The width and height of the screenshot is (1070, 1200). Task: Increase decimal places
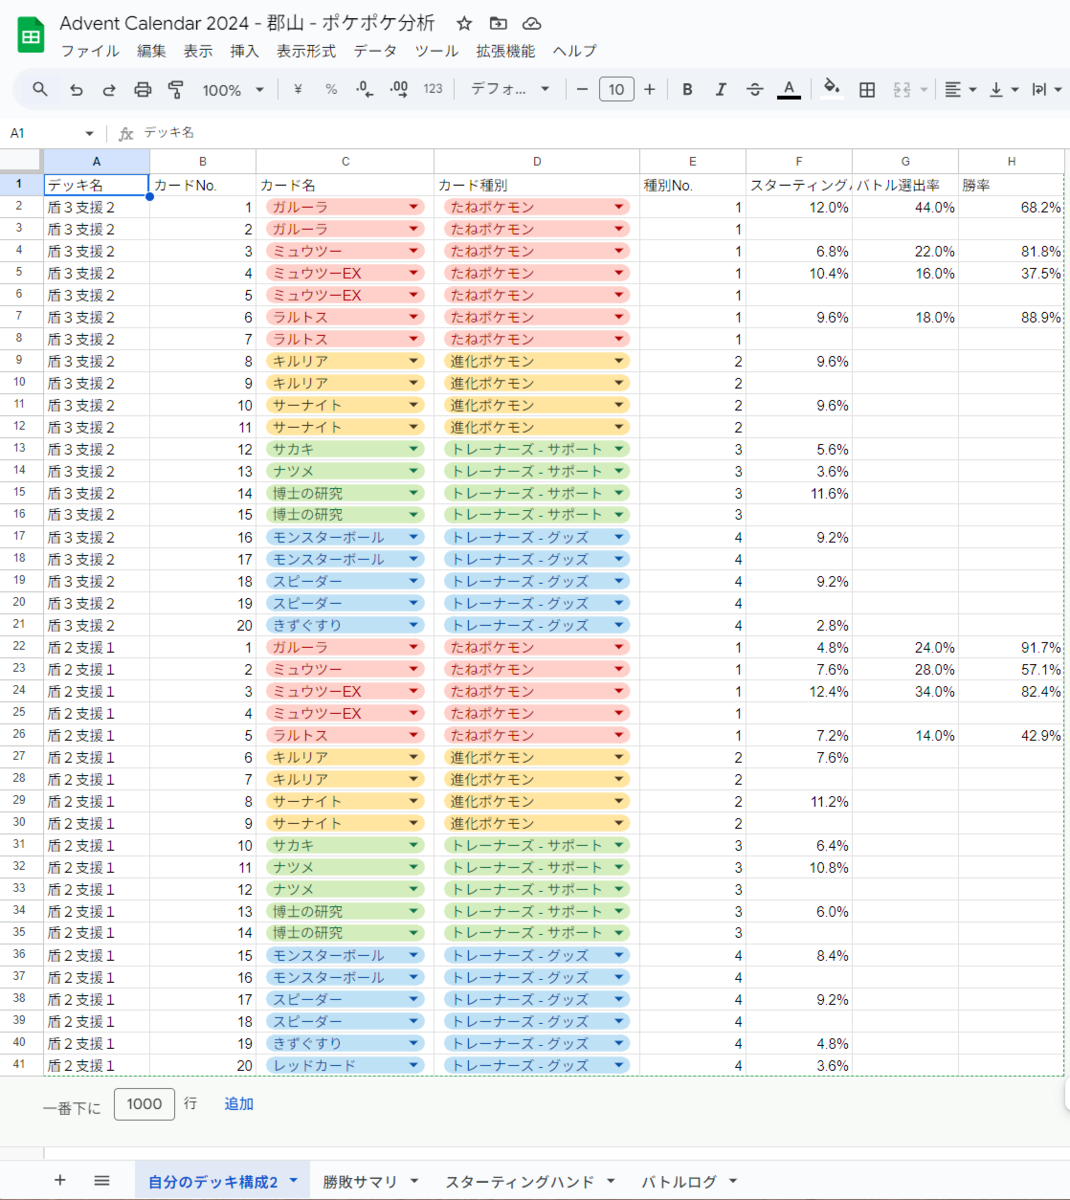coord(399,90)
